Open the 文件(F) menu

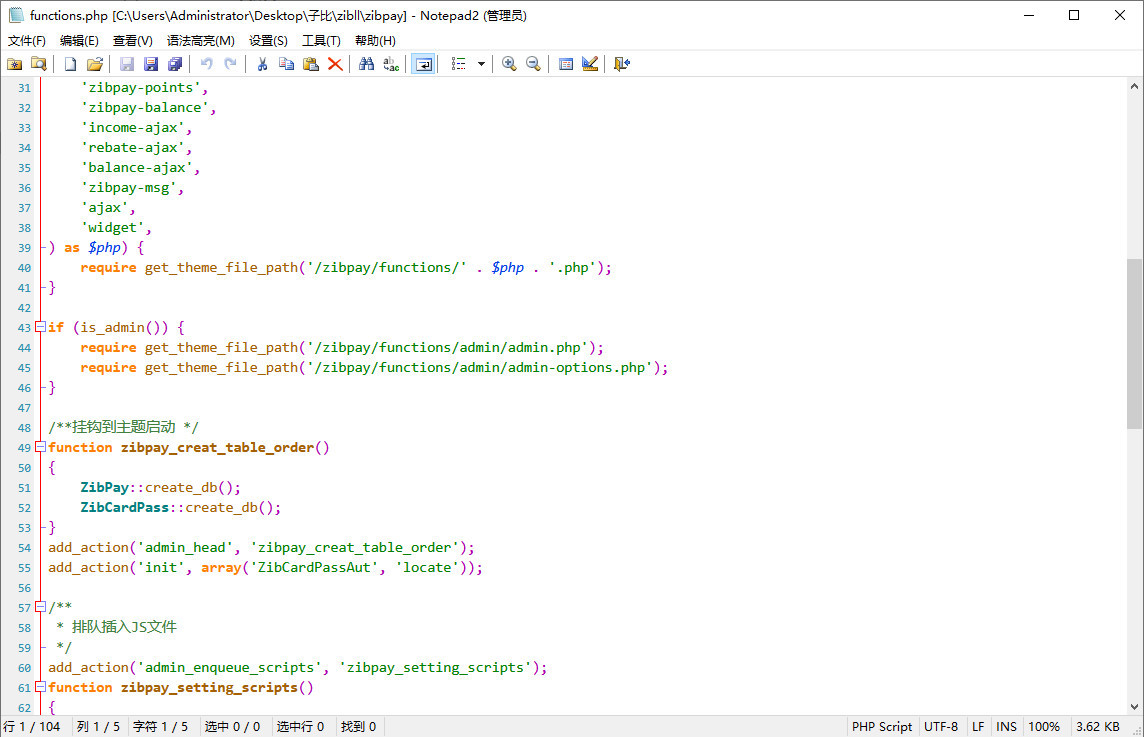coord(27,41)
